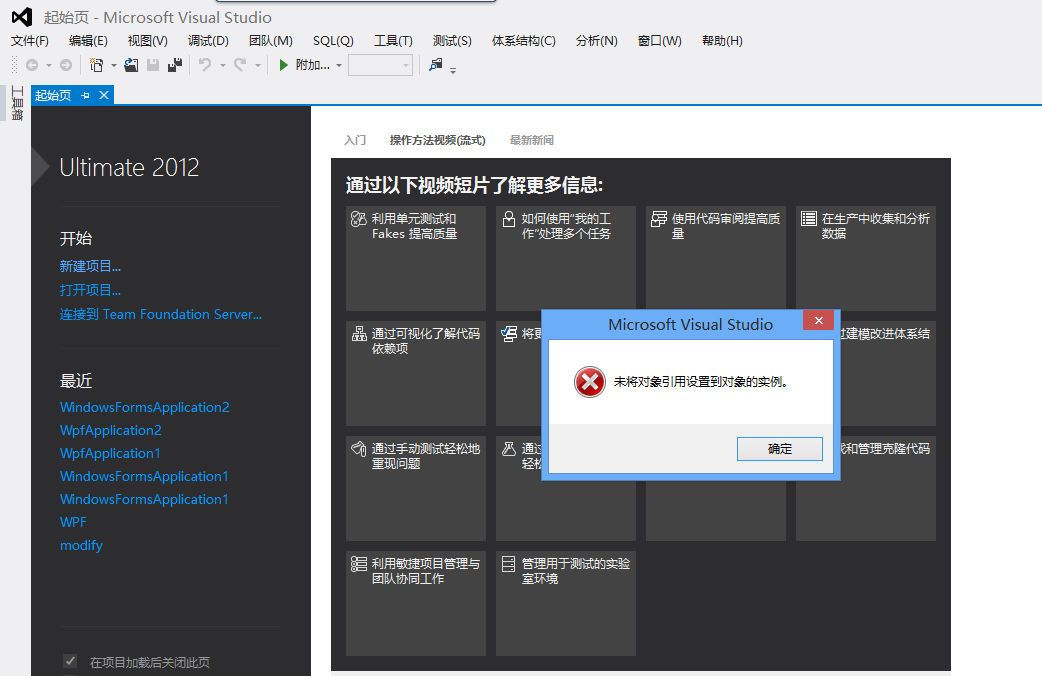Open the 测试(S) menu

[452, 41]
